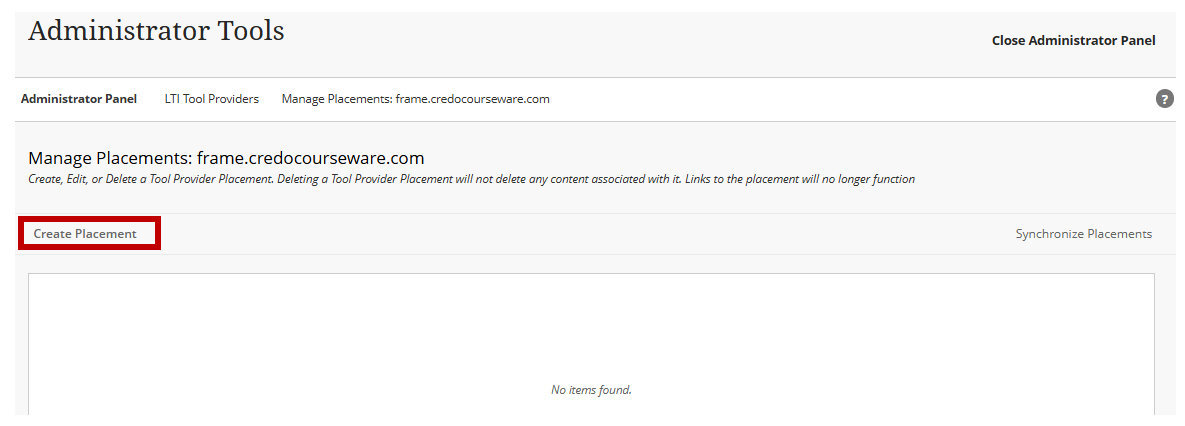1185x426 pixels.
Task: Click the italic placement description text
Action: pos(472,180)
